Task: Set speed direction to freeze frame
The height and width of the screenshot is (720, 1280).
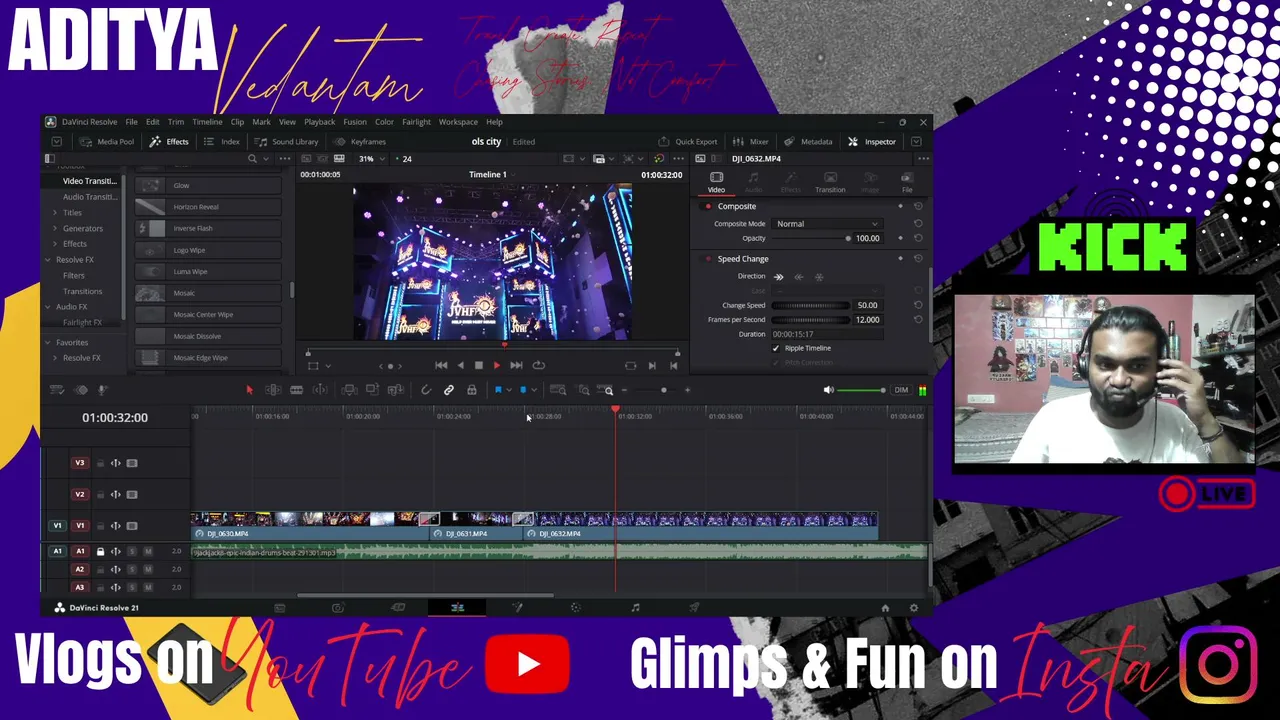Action: pyautogui.click(x=819, y=277)
